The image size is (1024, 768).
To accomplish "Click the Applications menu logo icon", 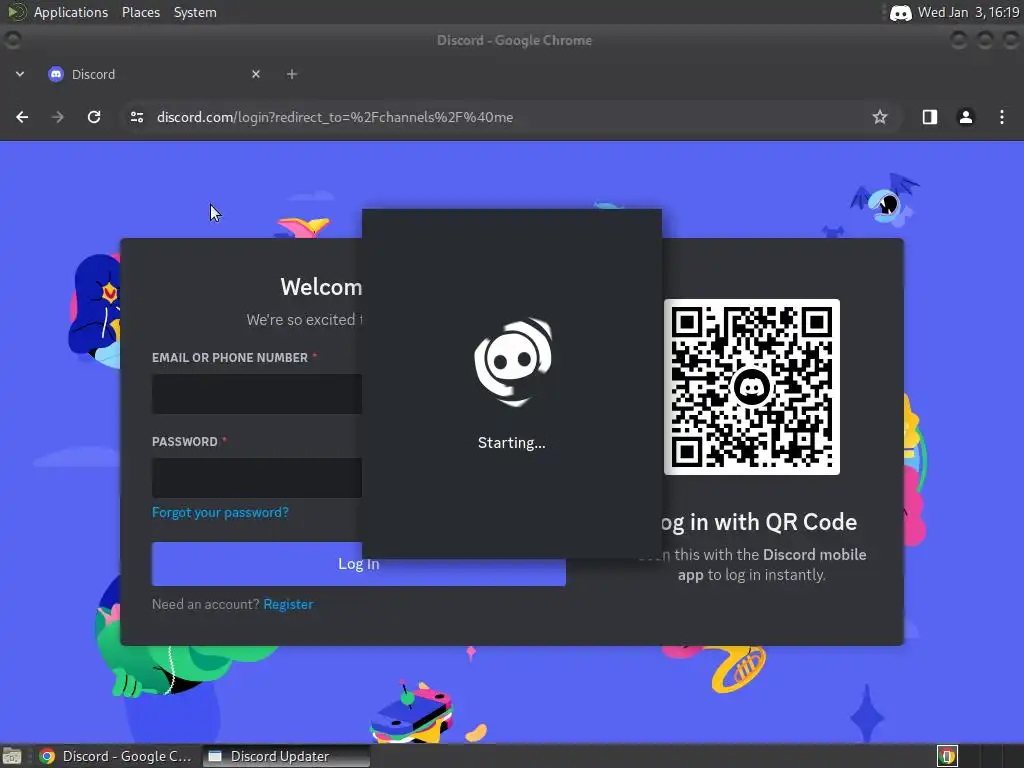I will [16, 12].
